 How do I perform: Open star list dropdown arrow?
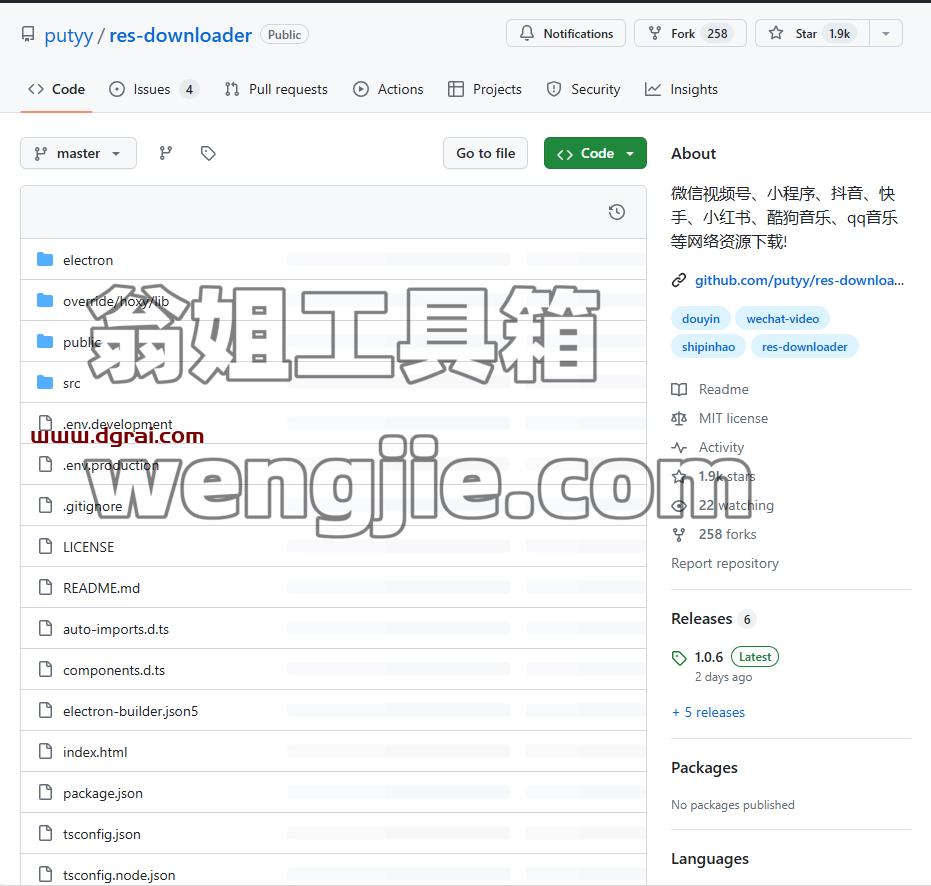point(886,34)
